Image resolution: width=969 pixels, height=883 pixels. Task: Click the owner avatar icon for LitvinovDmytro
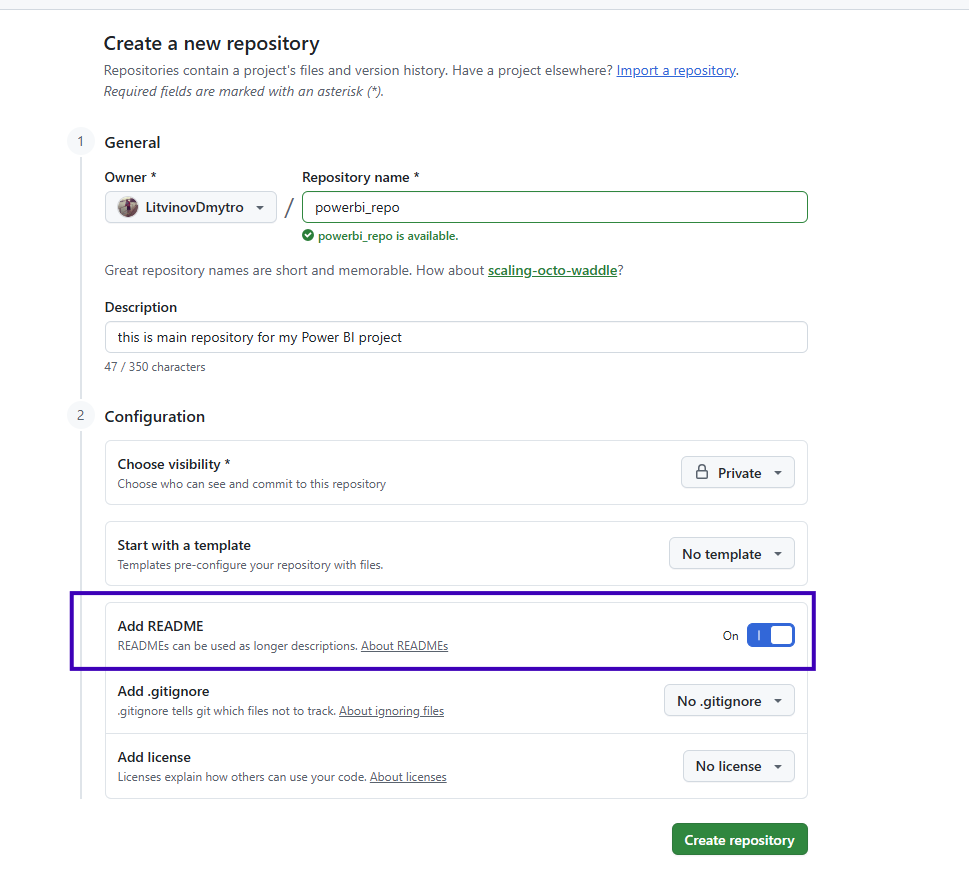click(128, 207)
